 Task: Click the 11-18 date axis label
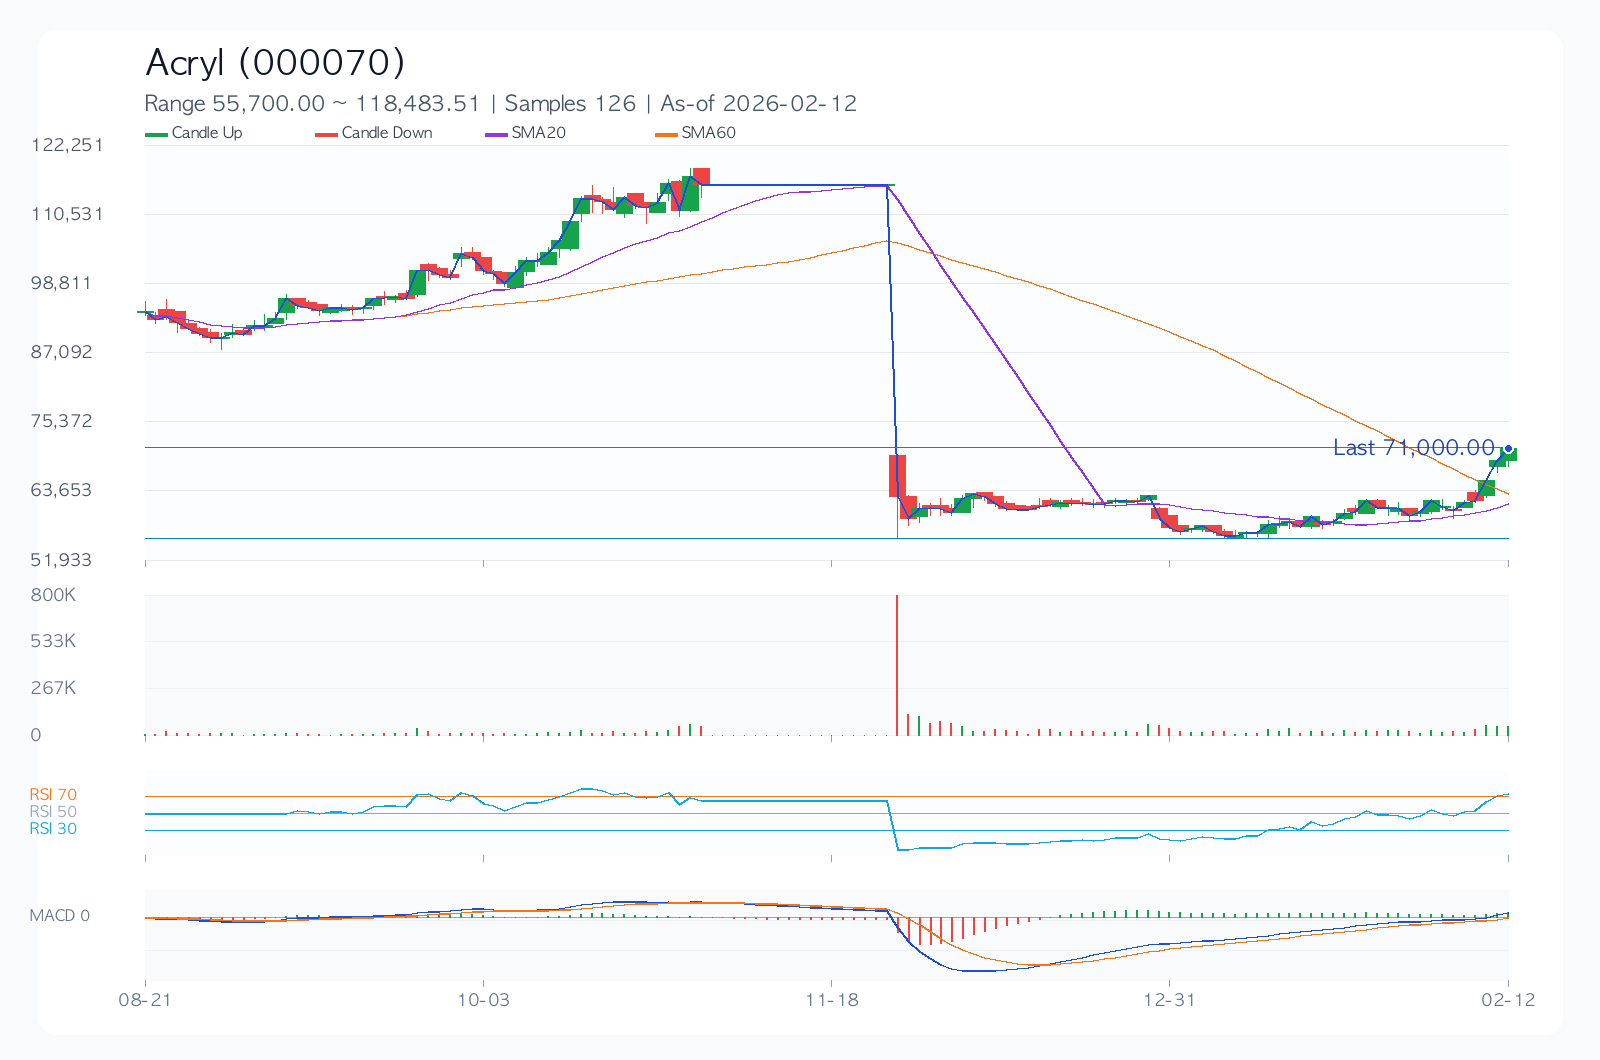click(832, 1000)
